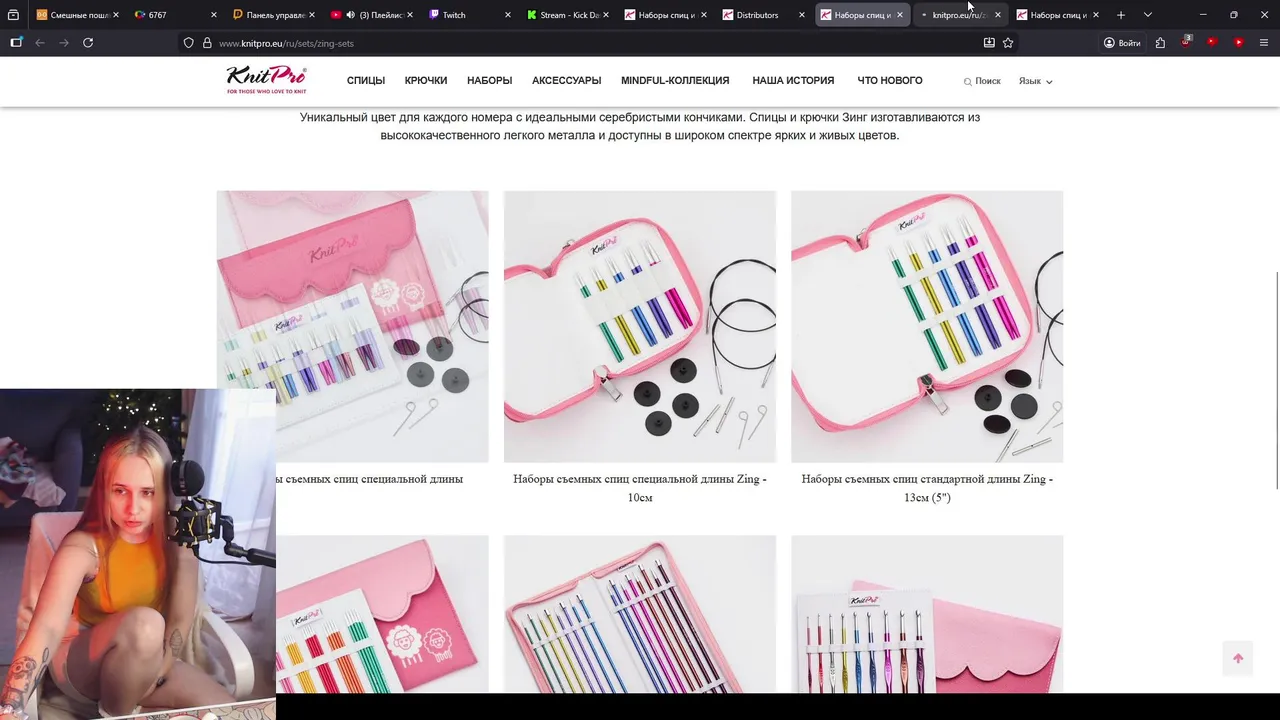1280x720 pixels.
Task: Toggle the browser sidebar icon
Action: click(16, 43)
